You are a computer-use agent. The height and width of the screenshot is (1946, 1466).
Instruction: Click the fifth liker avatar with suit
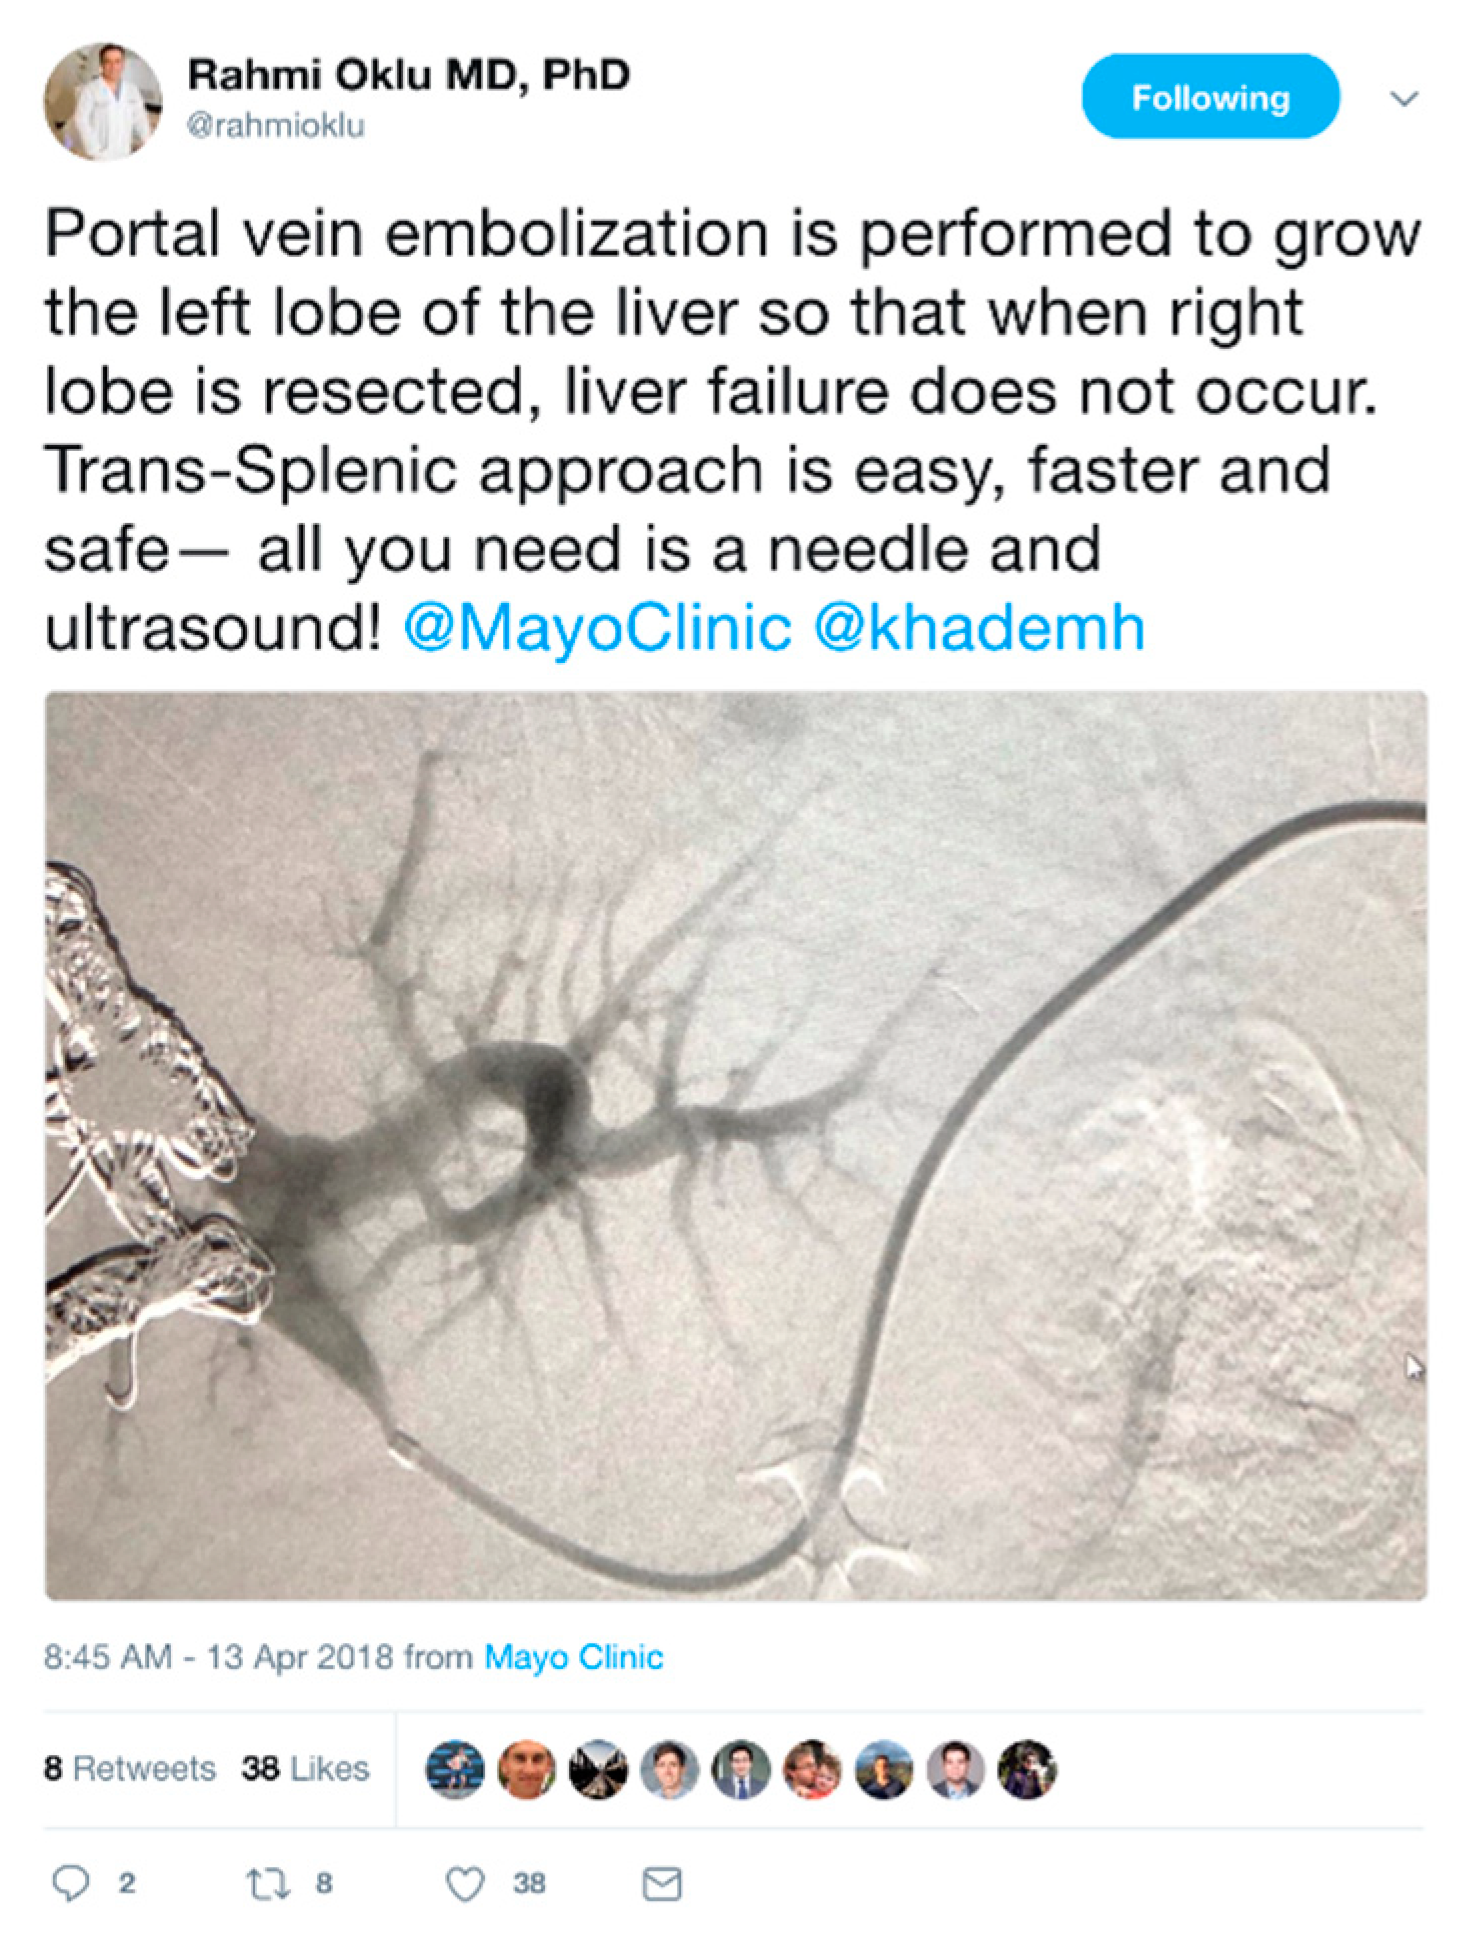pyautogui.click(x=741, y=1769)
